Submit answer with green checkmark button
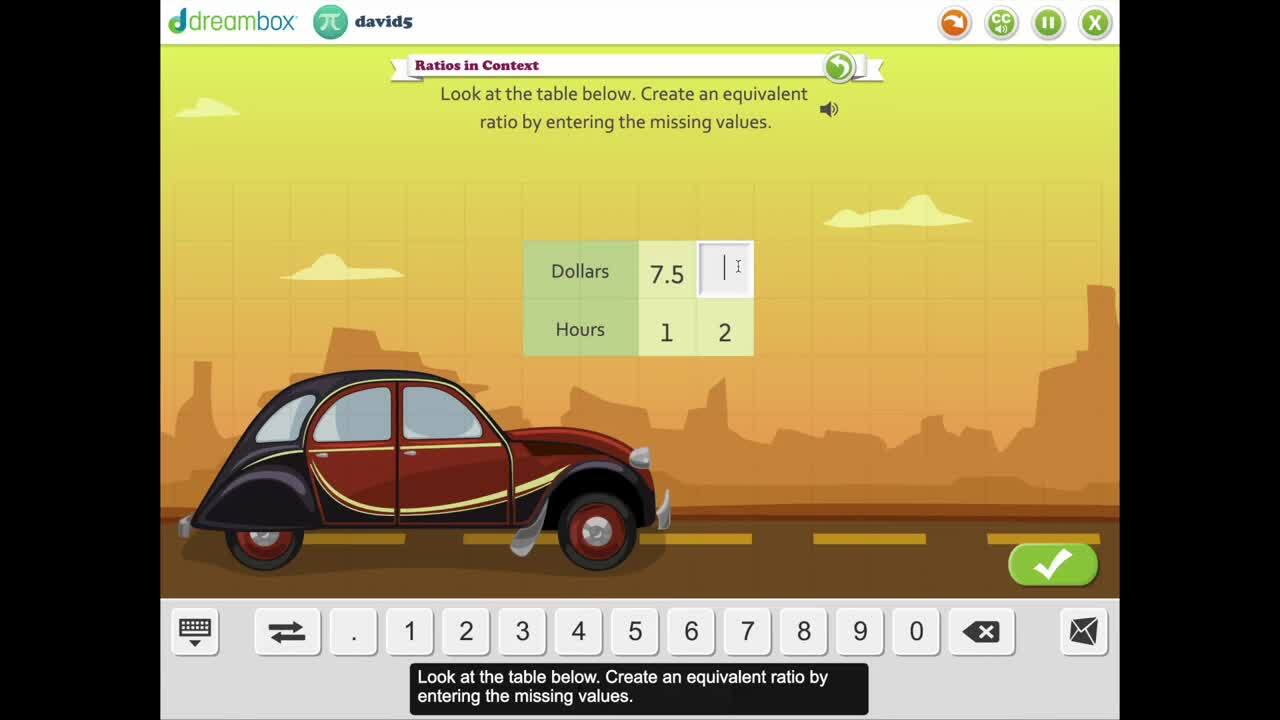Image resolution: width=1280 pixels, height=720 pixels. pyautogui.click(x=1053, y=565)
